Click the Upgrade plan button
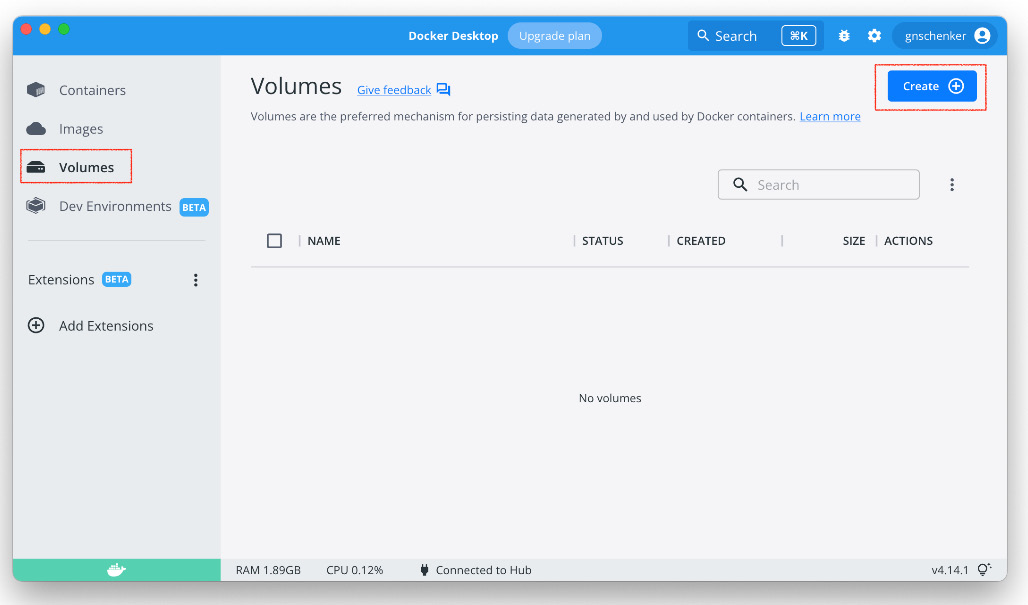 pos(555,36)
